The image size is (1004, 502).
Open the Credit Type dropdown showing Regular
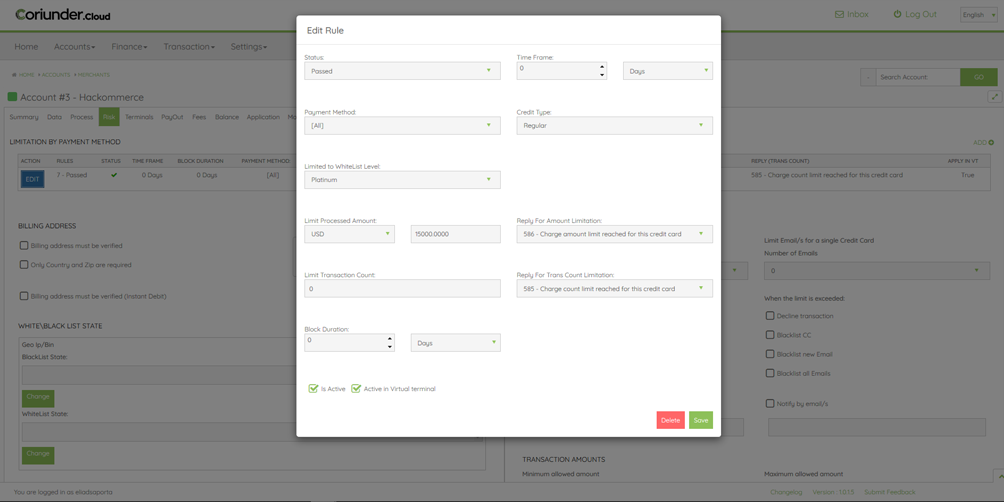click(615, 126)
